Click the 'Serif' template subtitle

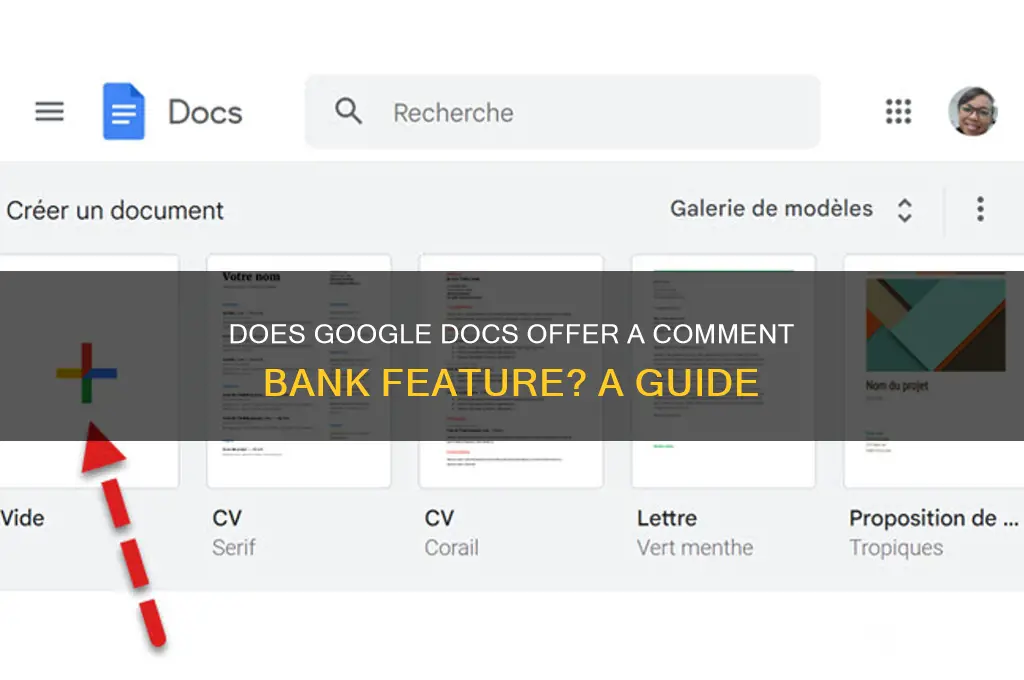tap(234, 547)
